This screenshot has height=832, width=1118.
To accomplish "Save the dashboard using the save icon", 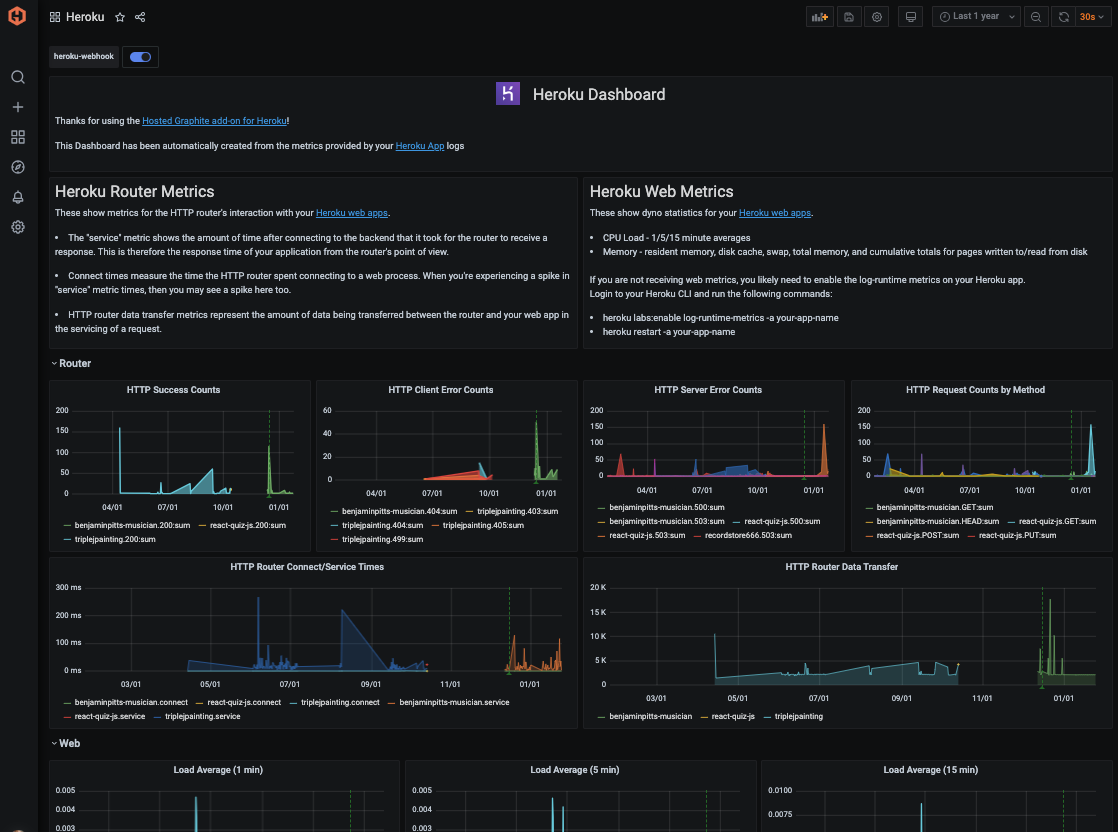I will pos(849,17).
